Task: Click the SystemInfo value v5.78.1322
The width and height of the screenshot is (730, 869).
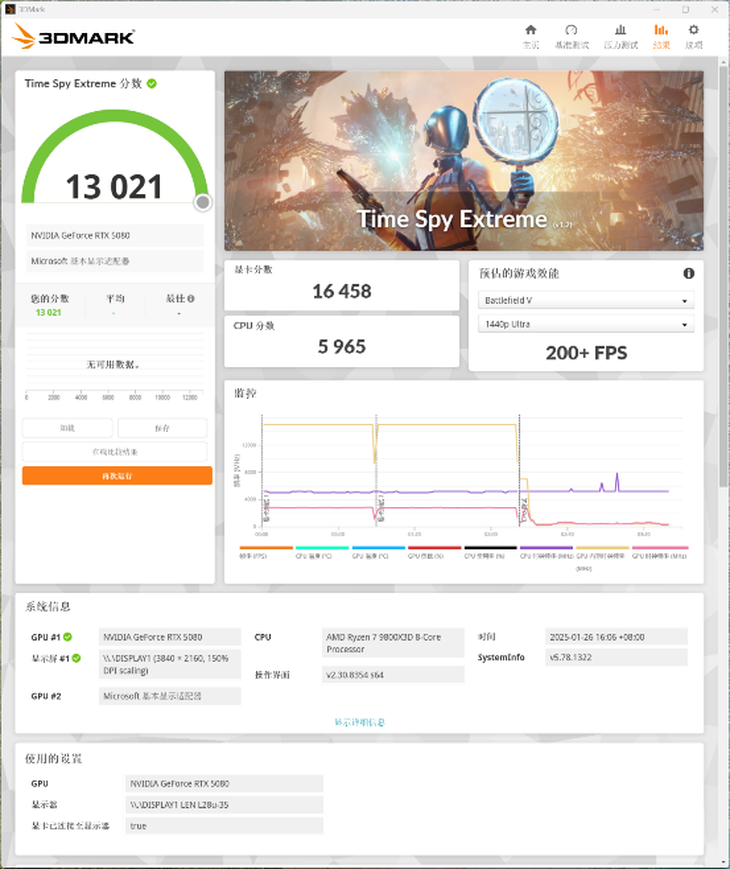Action: [616, 657]
